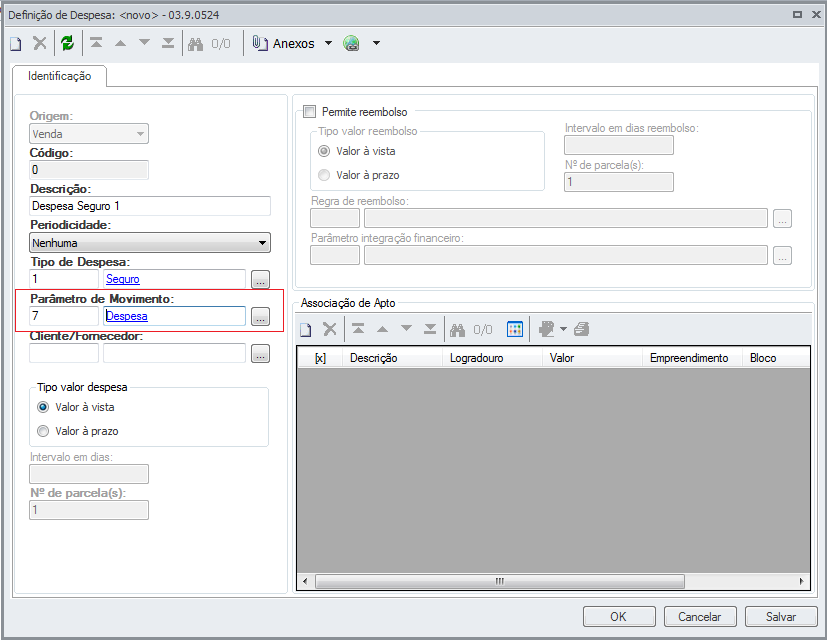Select Valor à vista under Tipo valor despesa
Image resolution: width=827 pixels, height=641 pixels.
(x=43, y=407)
